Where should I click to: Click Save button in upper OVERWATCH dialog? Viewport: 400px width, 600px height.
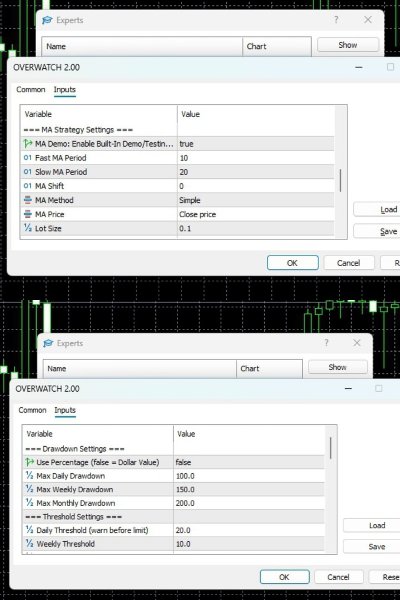tap(377, 232)
